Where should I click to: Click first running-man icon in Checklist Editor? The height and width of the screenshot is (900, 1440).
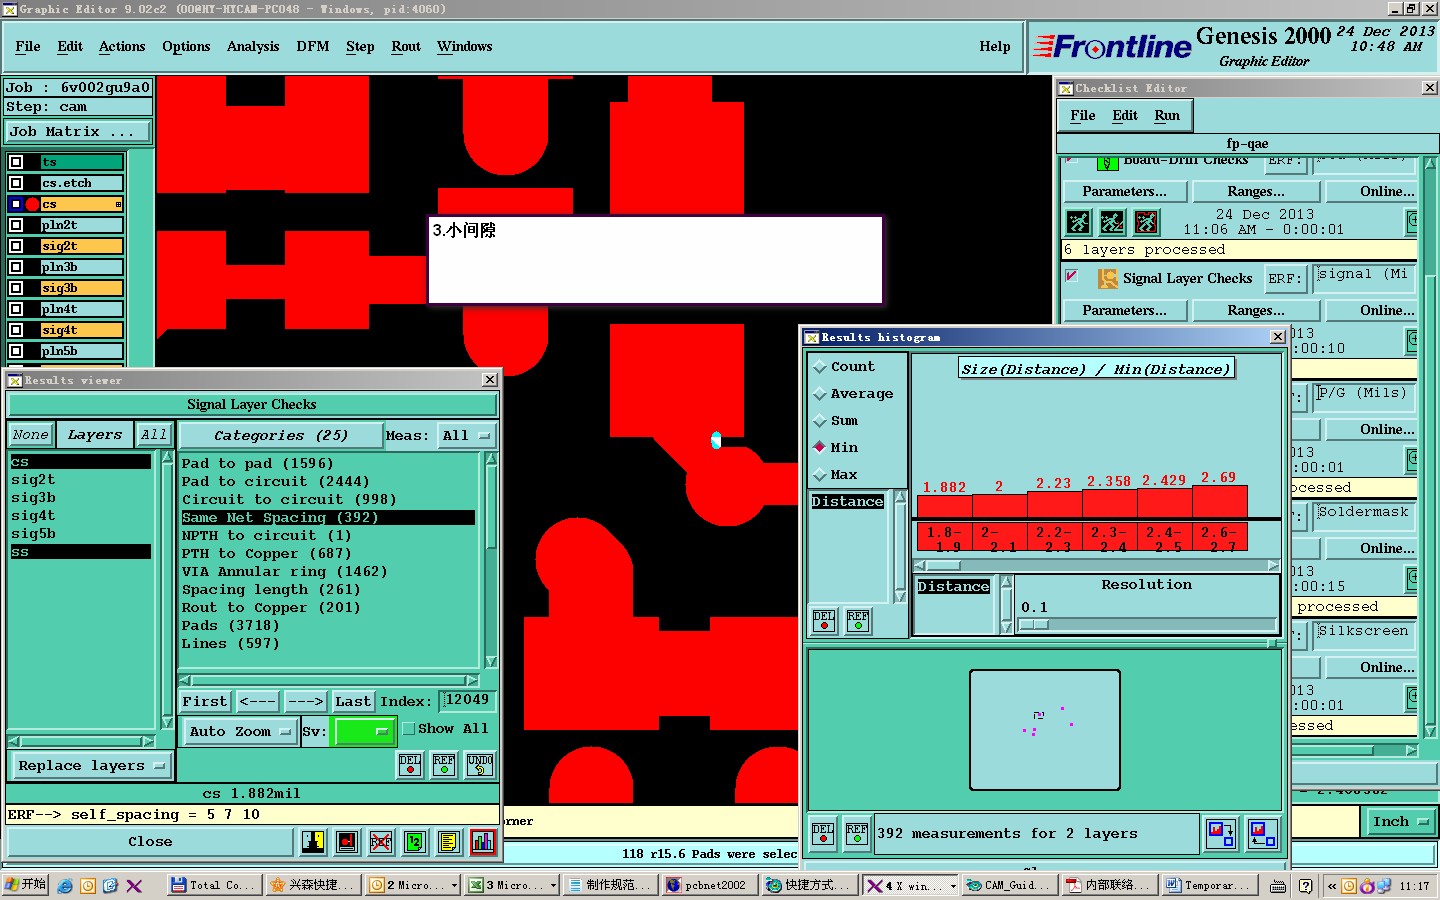point(1078,222)
